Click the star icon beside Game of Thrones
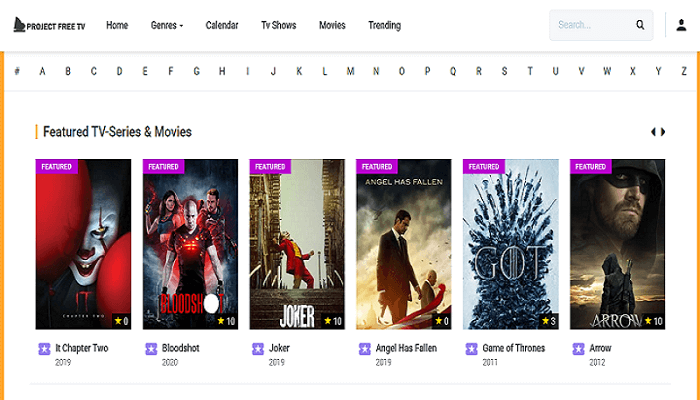 471,349
